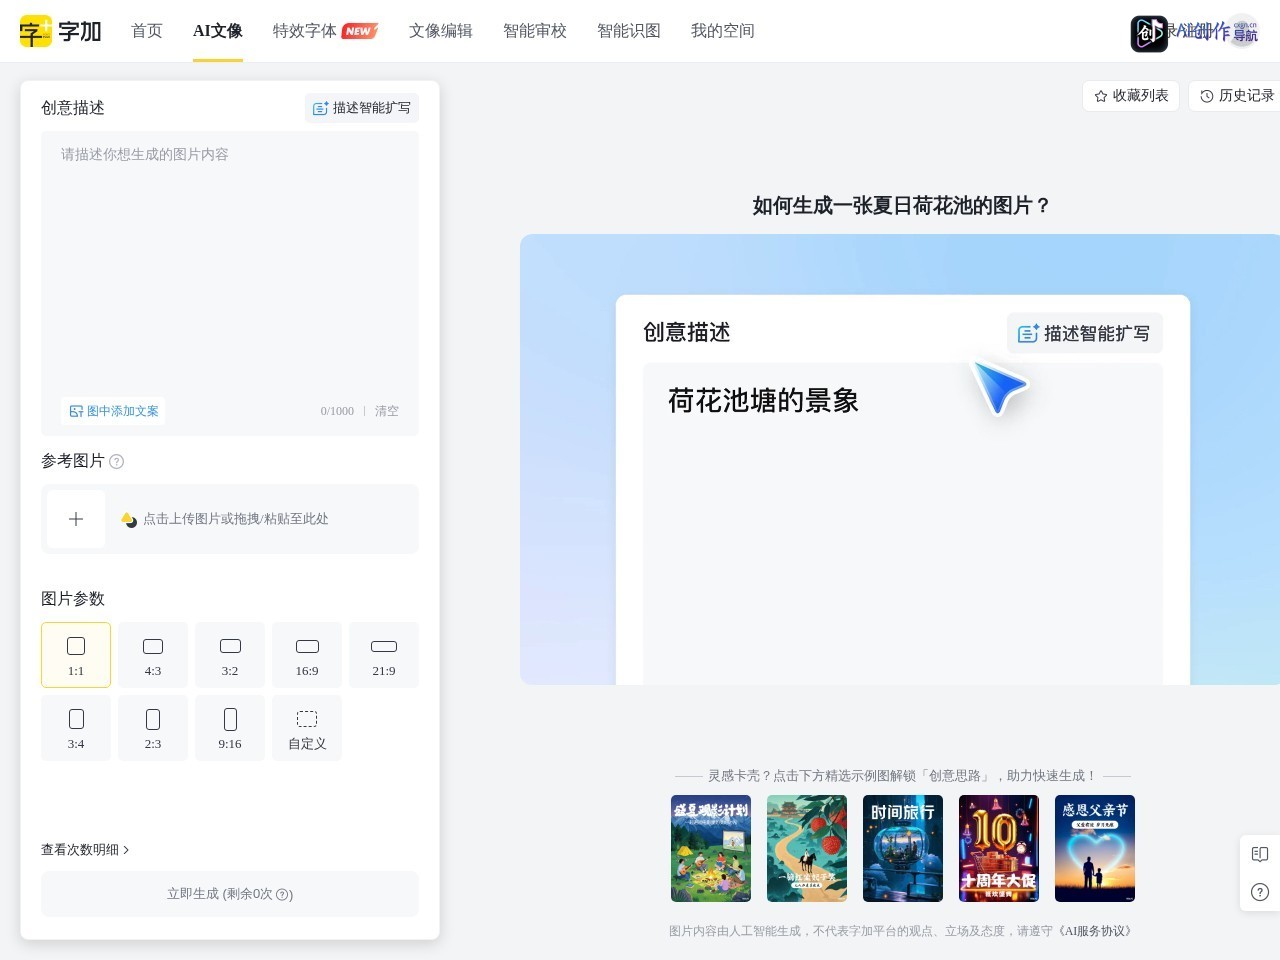Select the 3:2 aspect ratio
Screen dimensions: 1280x960
230,655
